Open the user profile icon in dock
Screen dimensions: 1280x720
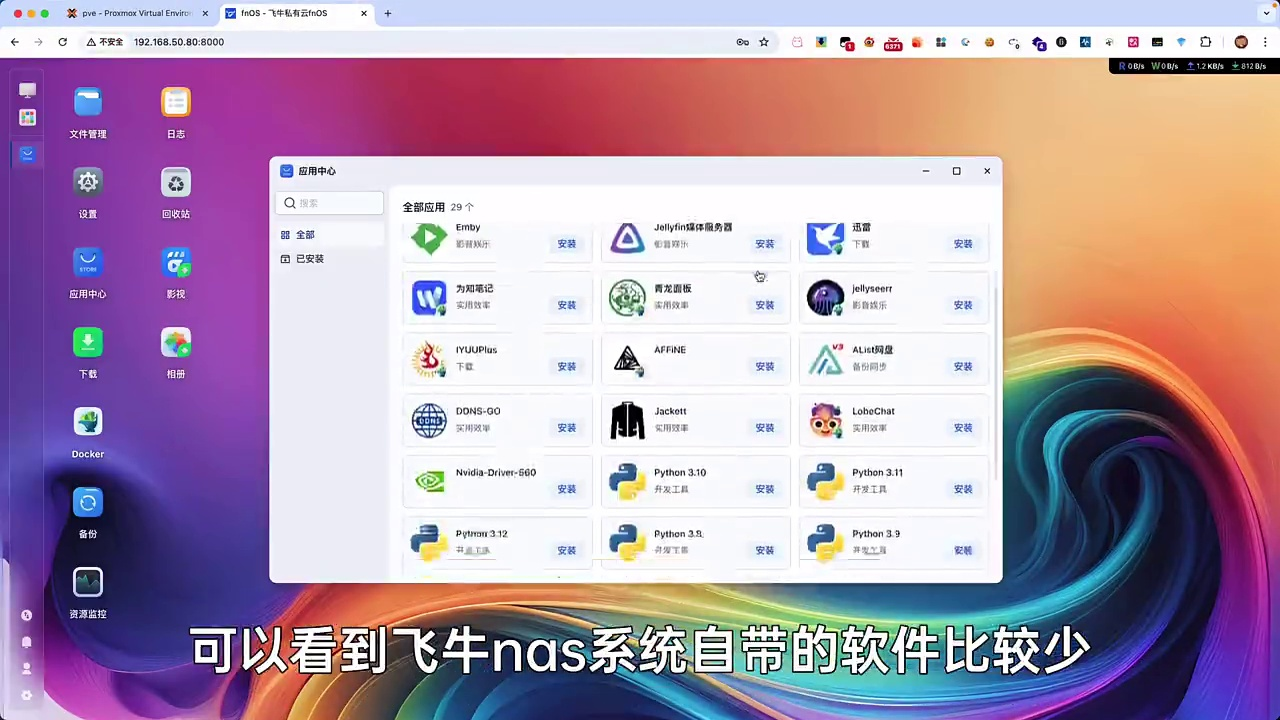pyautogui.click(x=27, y=668)
